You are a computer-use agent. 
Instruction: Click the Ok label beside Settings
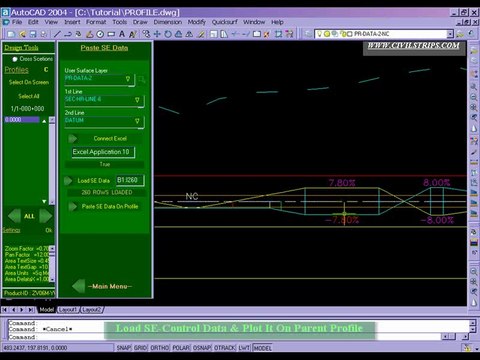[x=49, y=230]
